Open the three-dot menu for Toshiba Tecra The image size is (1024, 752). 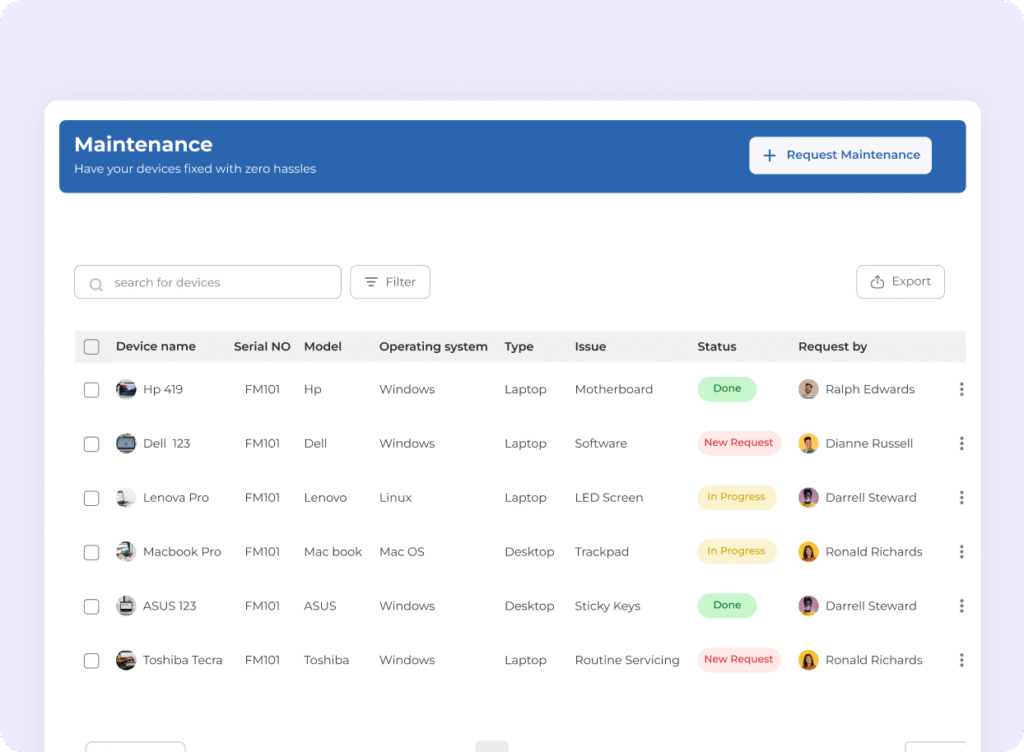click(961, 660)
